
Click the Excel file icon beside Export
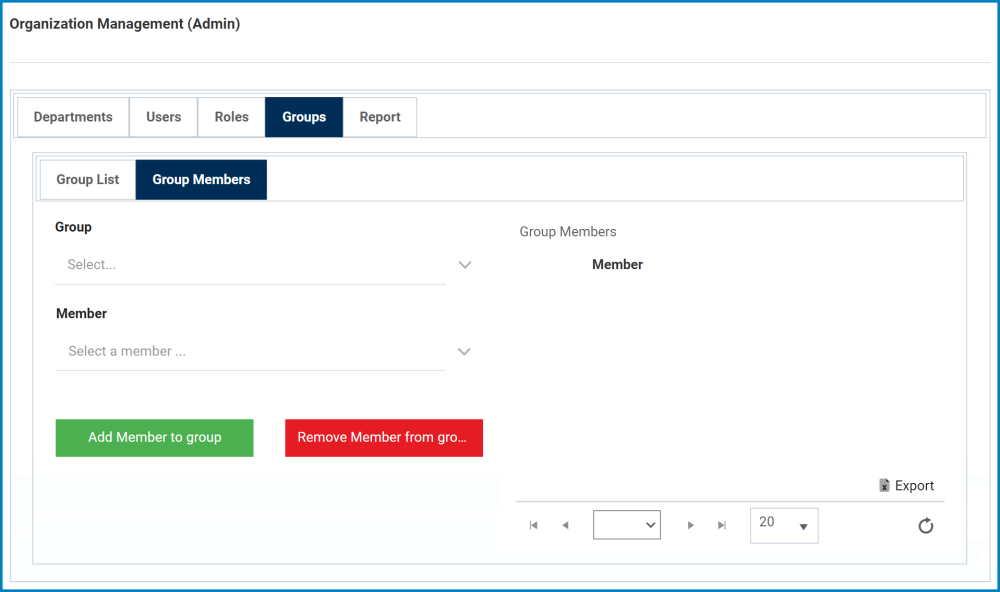click(x=883, y=485)
